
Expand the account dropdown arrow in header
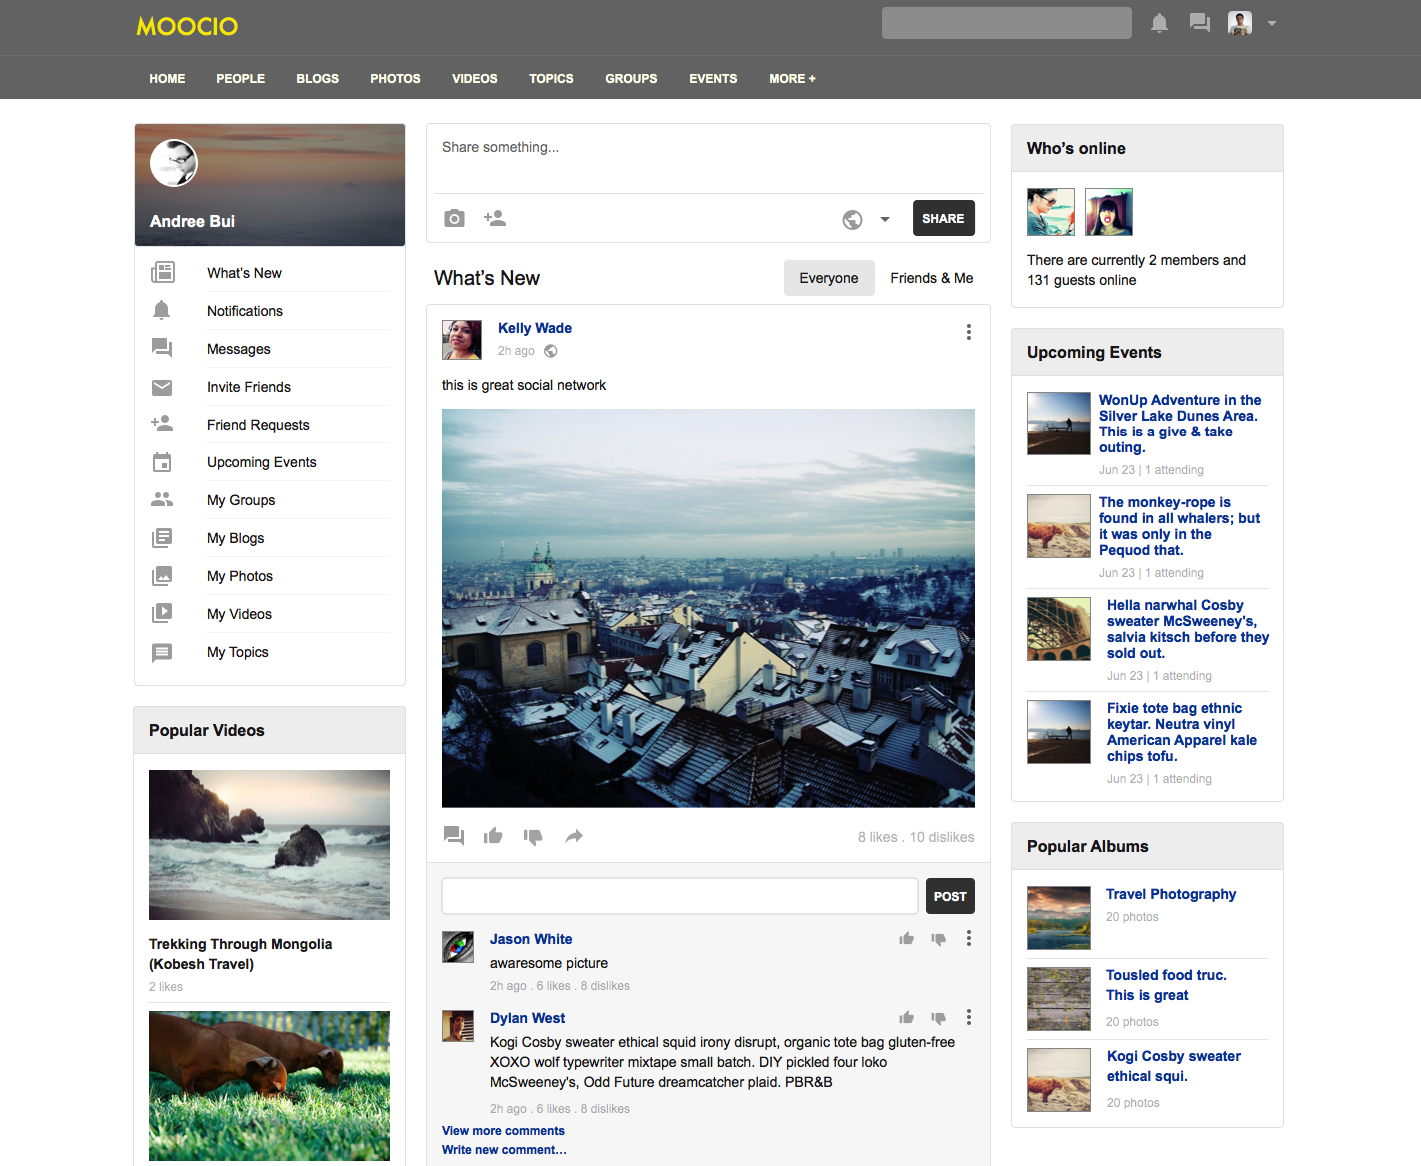(x=1272, y=23)
